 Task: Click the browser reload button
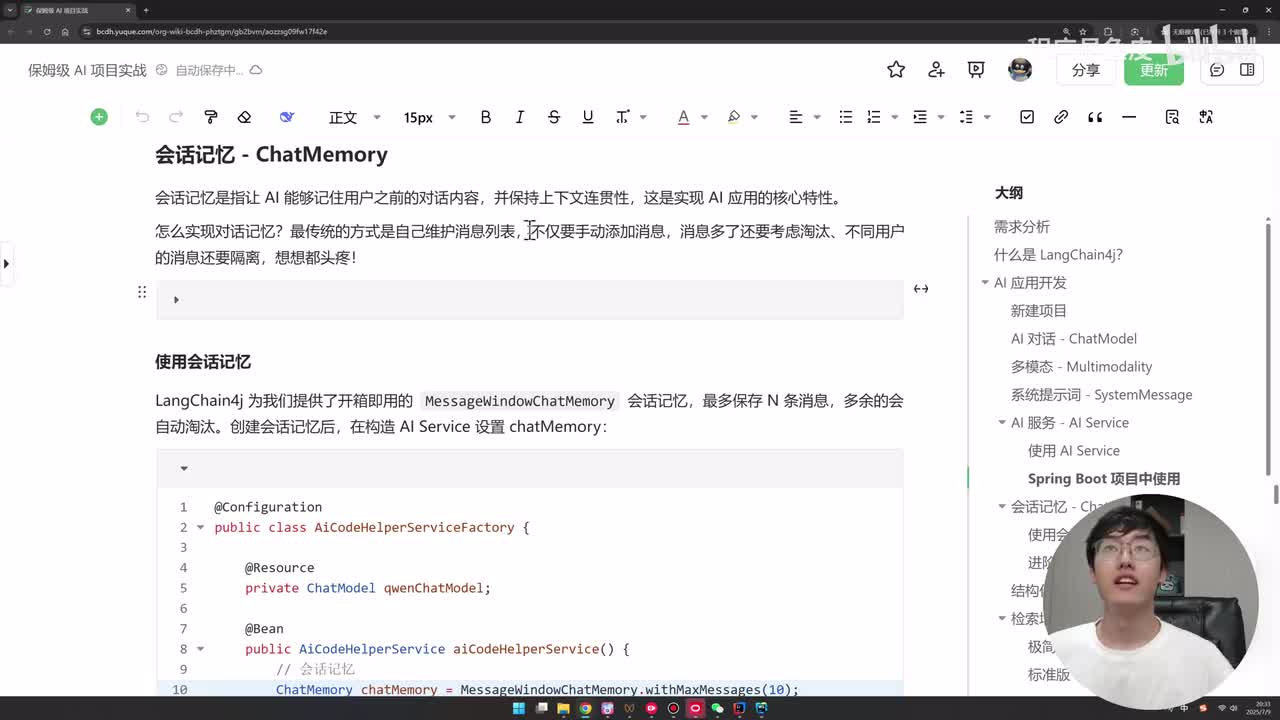click(46, 31)
